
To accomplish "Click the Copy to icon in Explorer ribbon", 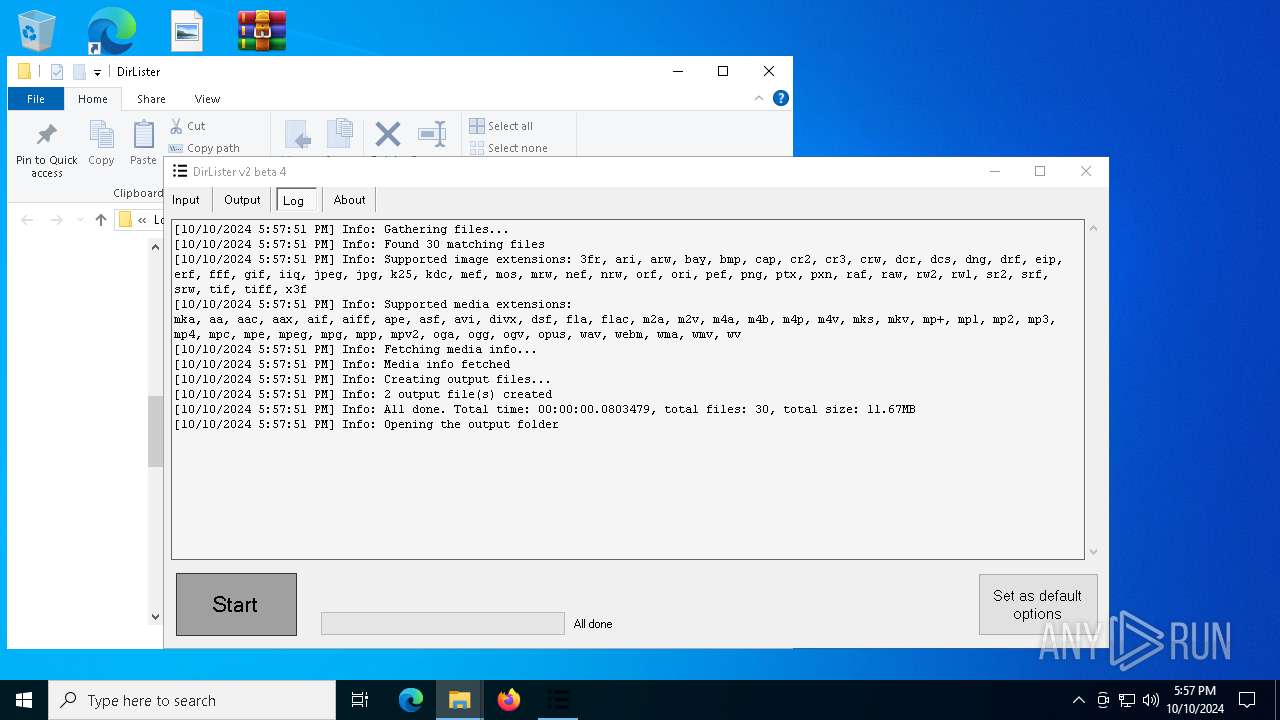I will [340, 135].
